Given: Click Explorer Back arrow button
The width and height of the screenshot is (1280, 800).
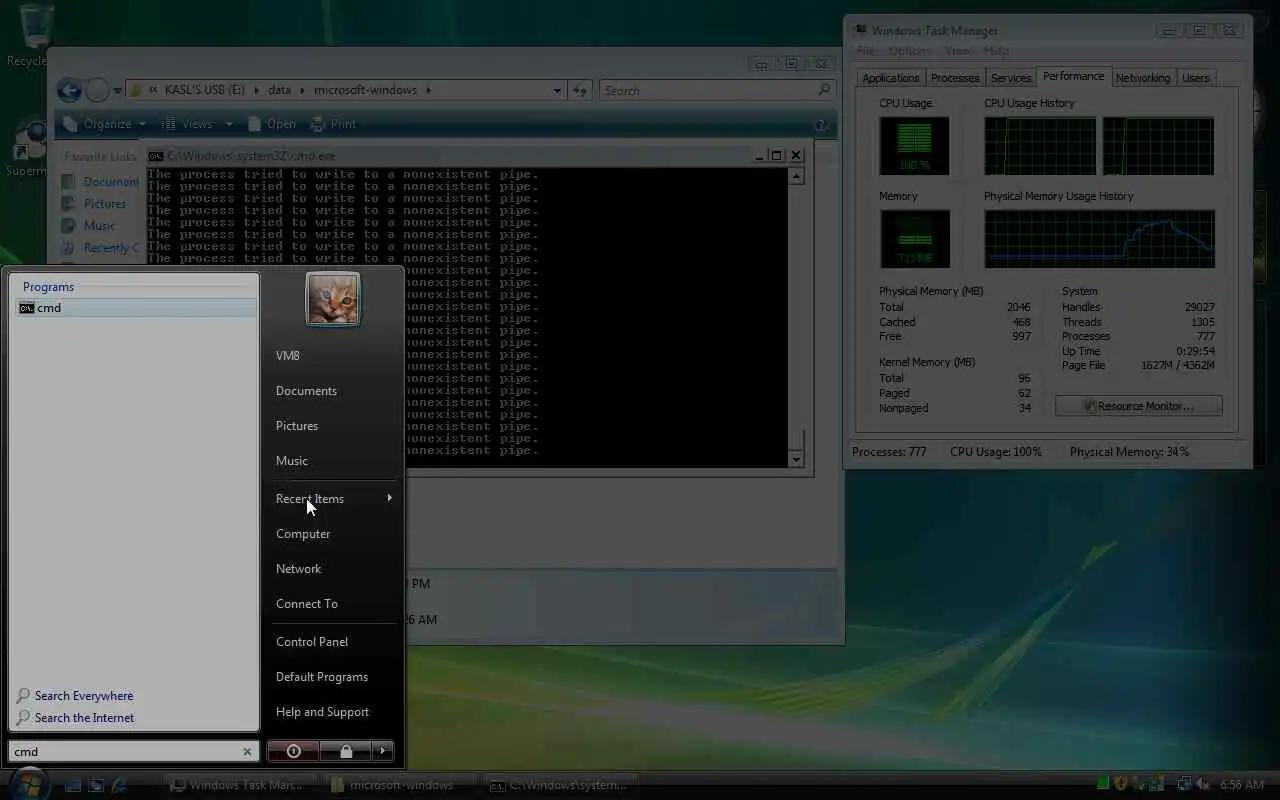Looking at the screenshot, I should pos(69,91).
